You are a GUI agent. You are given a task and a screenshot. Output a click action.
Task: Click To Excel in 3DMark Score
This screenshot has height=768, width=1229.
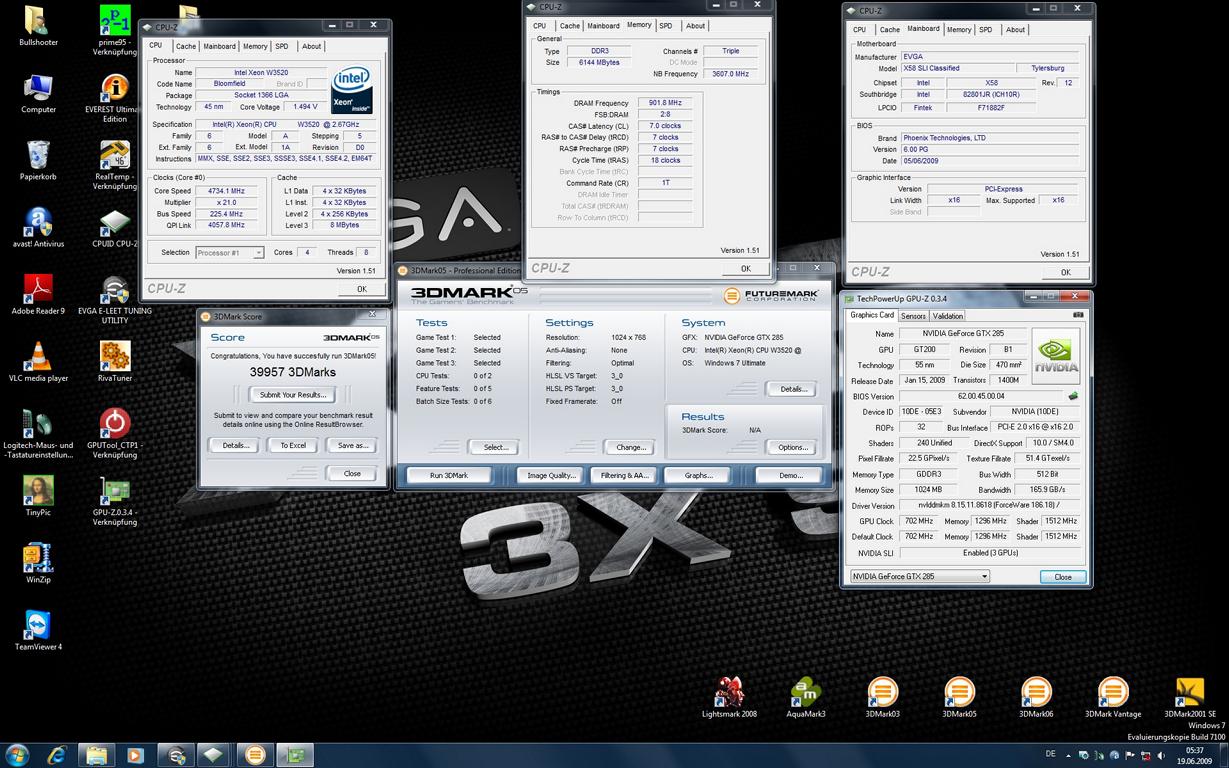click(293, 445)
